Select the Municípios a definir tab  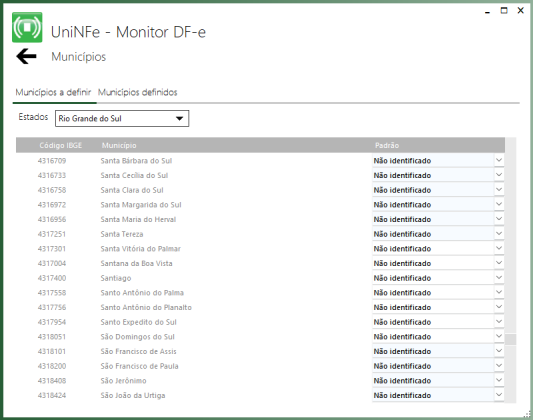coord(53,92)
